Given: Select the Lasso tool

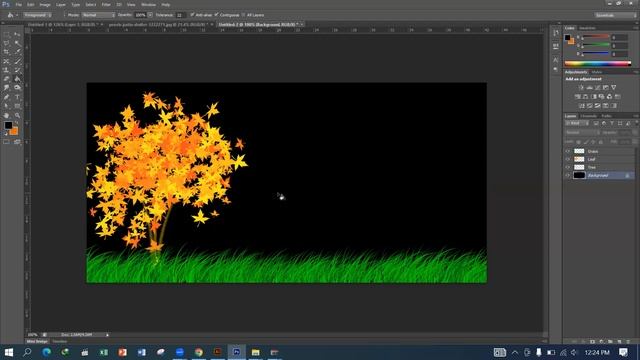Looking at the screenshot, I should coord(7,43).
